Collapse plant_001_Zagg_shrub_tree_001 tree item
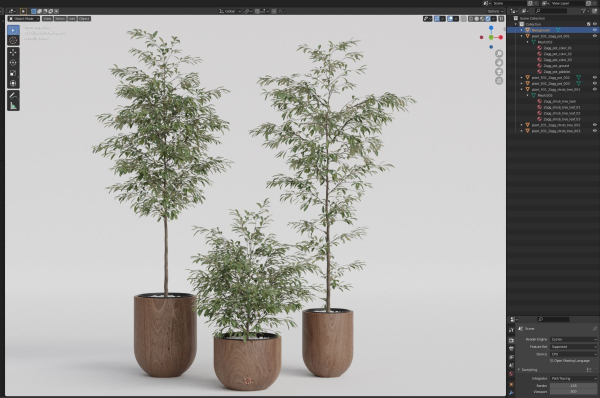The height and width of the screenshot is (398, 600). click(522, 89)
